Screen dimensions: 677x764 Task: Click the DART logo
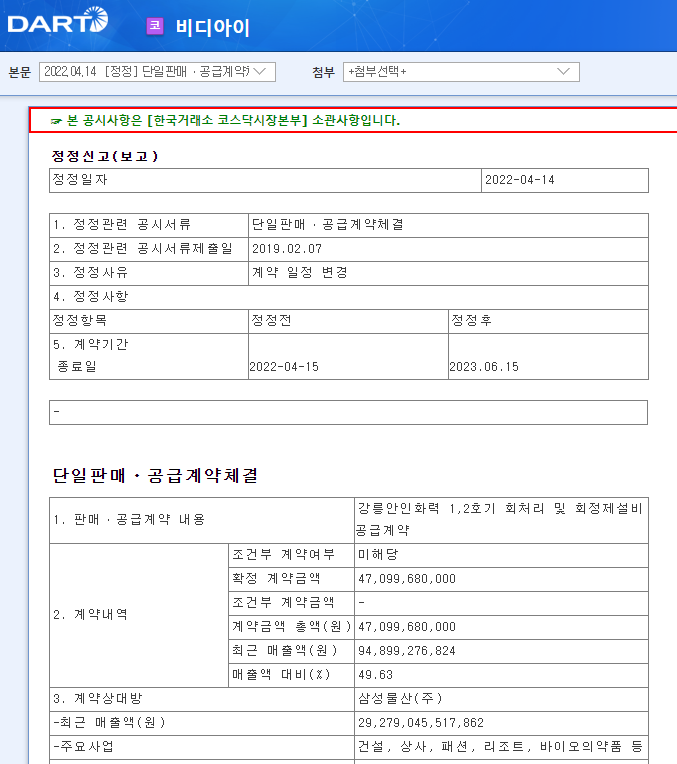tap(58, 21)
